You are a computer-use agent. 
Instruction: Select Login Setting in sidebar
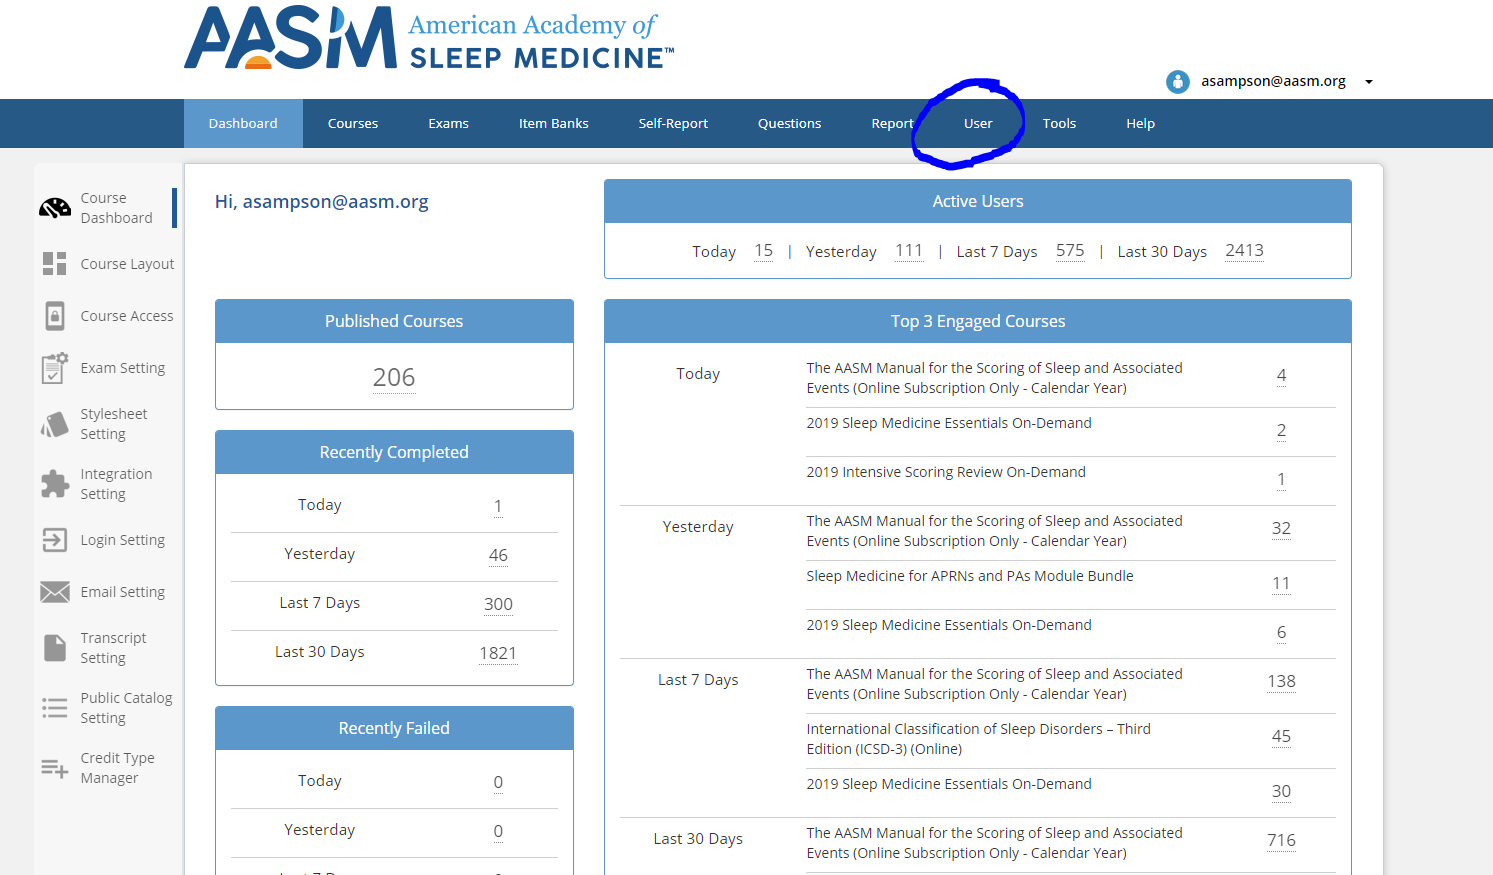tap(123, 540)
